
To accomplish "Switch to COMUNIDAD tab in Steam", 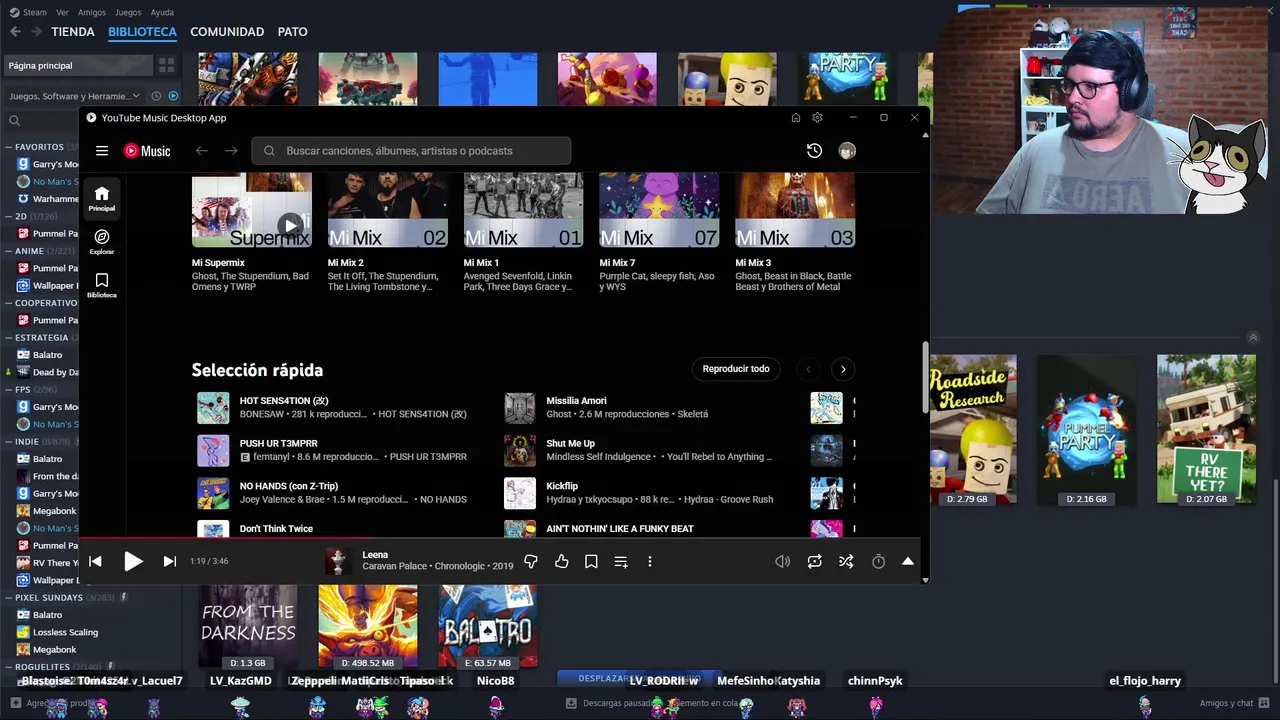I will tap(227, 32).
